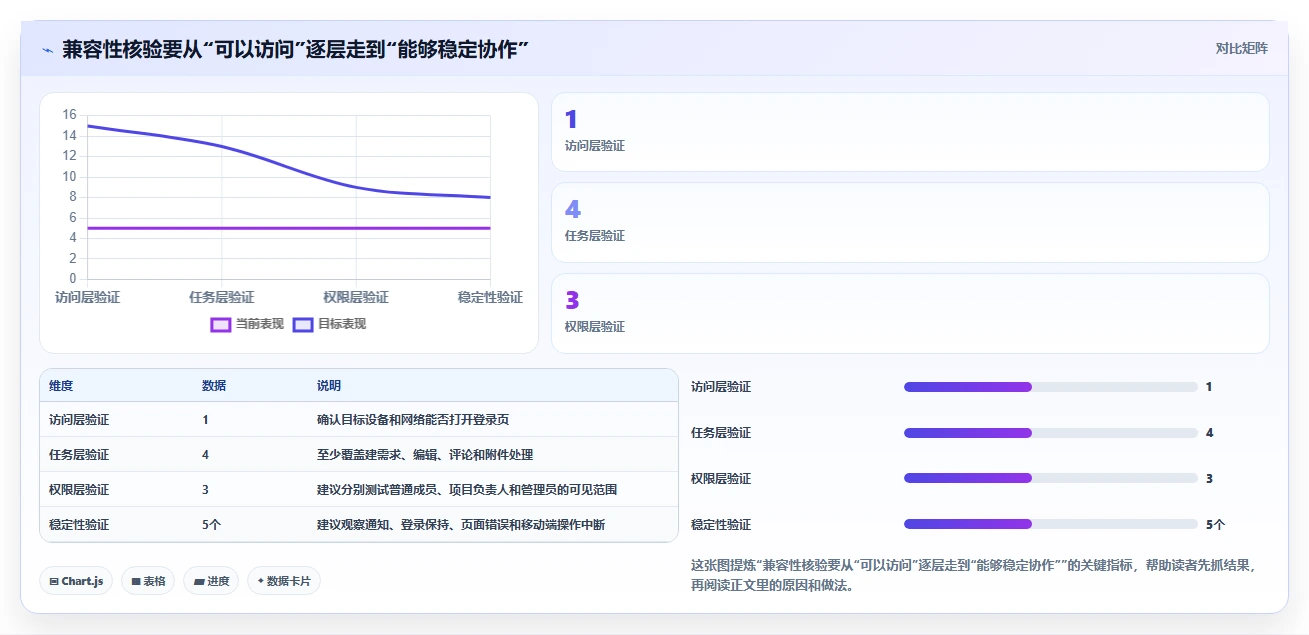Image resolution: width=1309 pixels, height=635 pixels.
Task: Select the 数据卡片 tag chip
Action: tap(284, 581)
